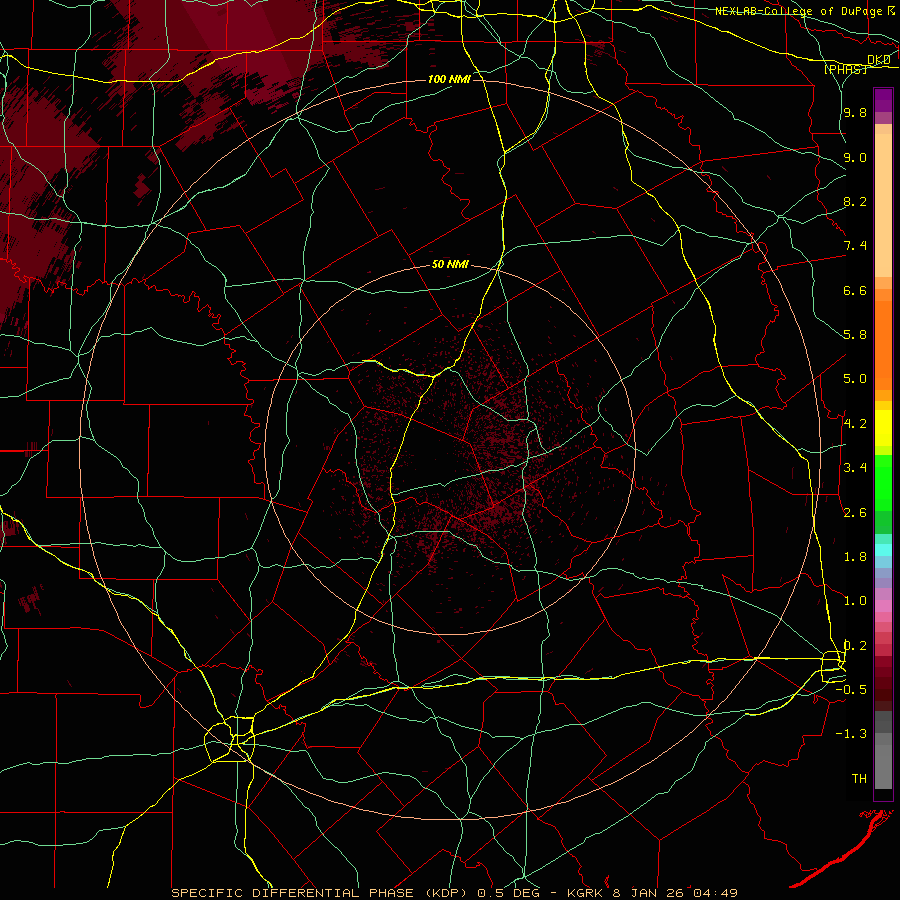Click the 5.8 value on color scale
The width and height of the screenshot is (900, 900).
(x=855, y=335)
